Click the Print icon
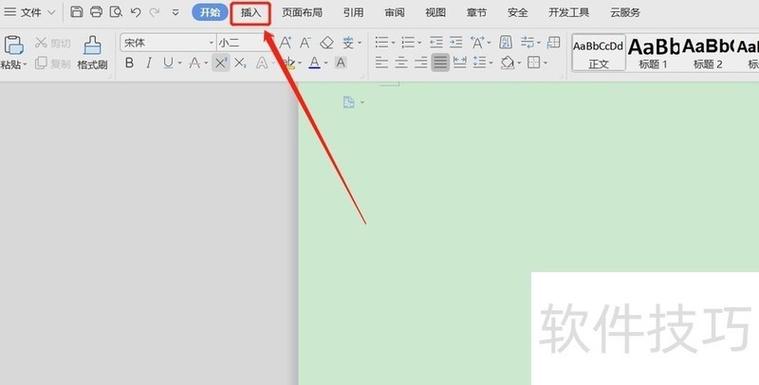This screenshot has height=385, width=759. [96, 12]
